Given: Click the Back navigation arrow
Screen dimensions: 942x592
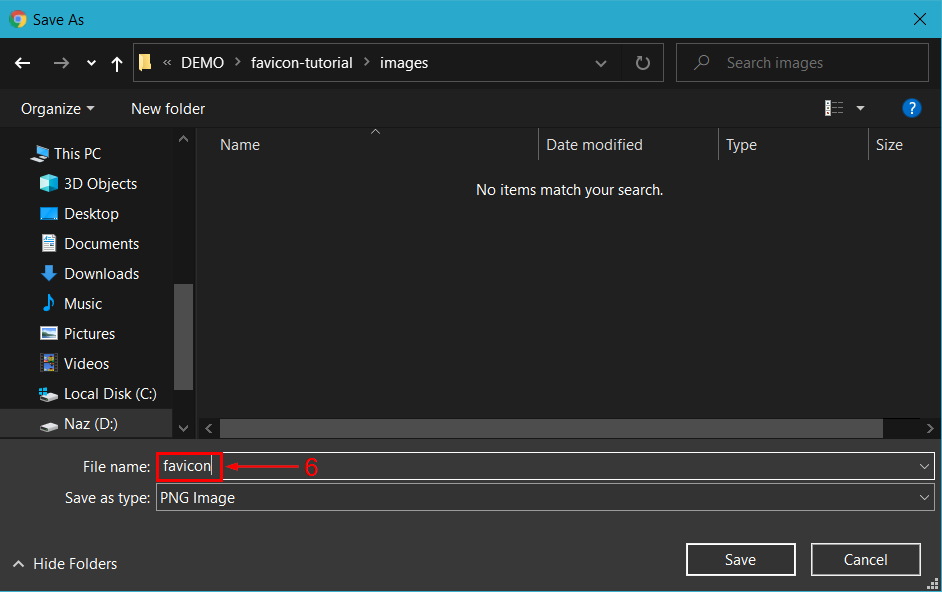Looking at the screenshot, I should coord(23,63).
